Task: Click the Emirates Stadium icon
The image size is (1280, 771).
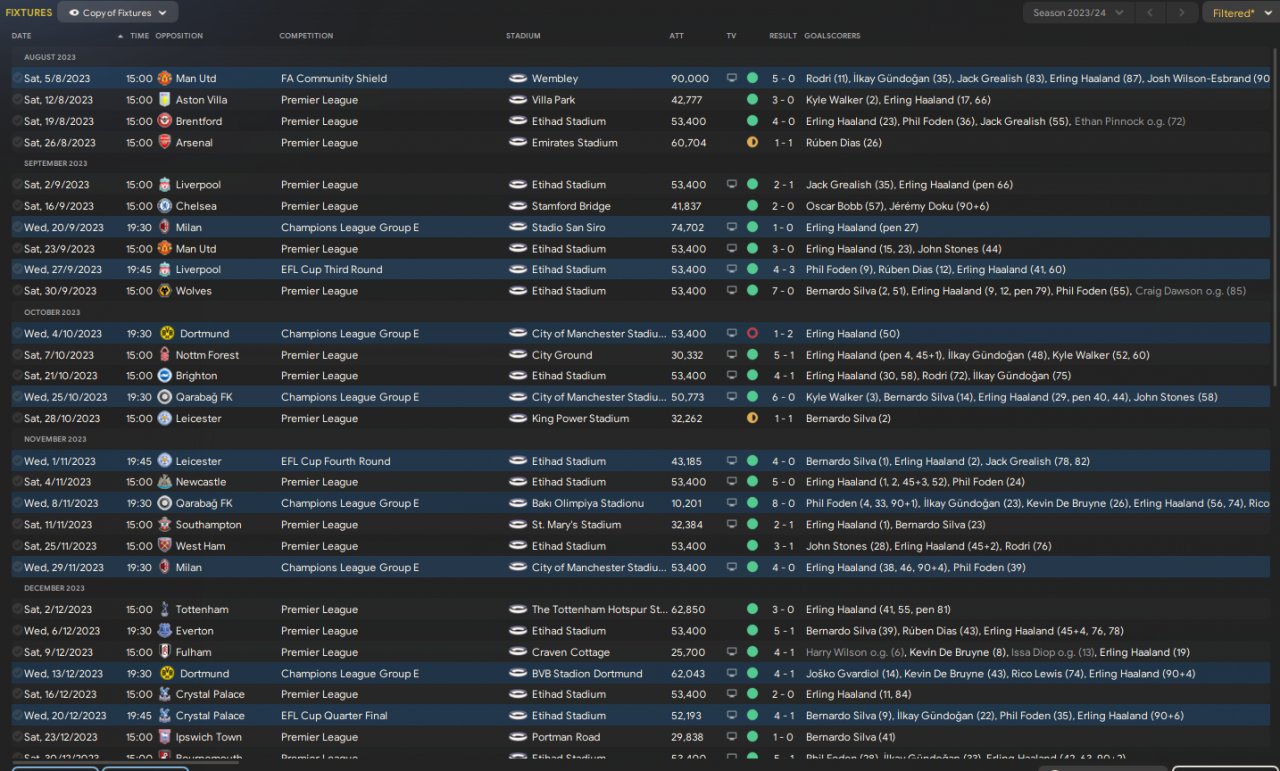Action: tap(517, 143)
